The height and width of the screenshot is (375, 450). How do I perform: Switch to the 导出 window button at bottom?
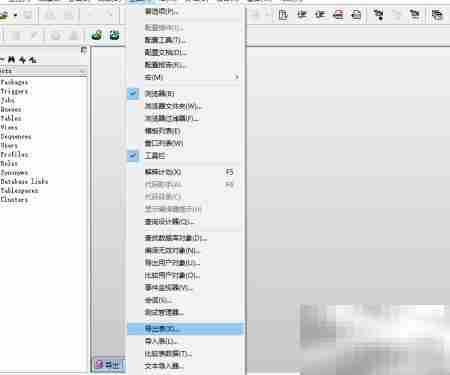(x=108, y=365)
